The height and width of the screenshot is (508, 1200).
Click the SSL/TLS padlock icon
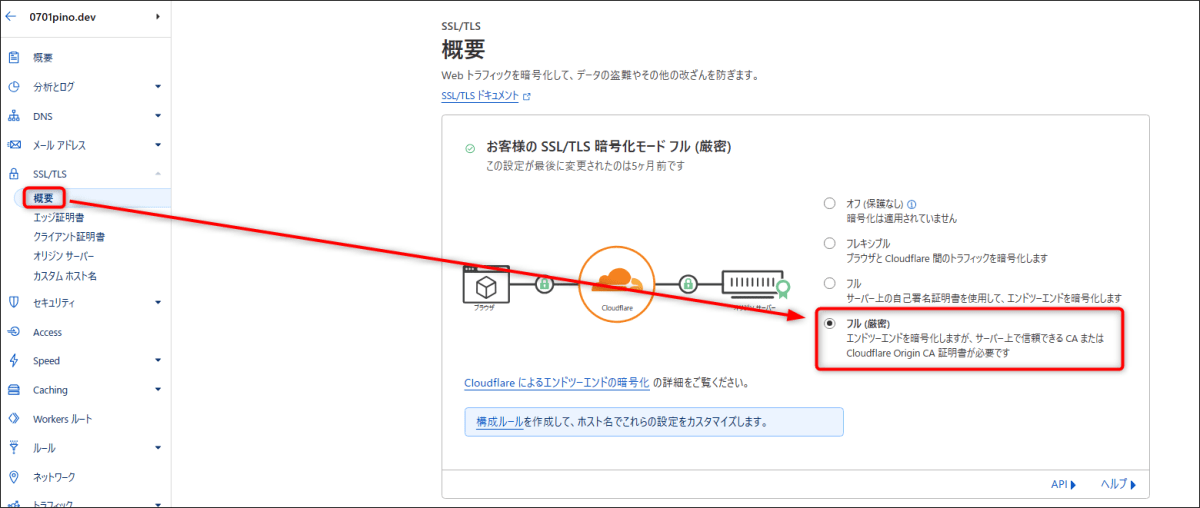14,174
